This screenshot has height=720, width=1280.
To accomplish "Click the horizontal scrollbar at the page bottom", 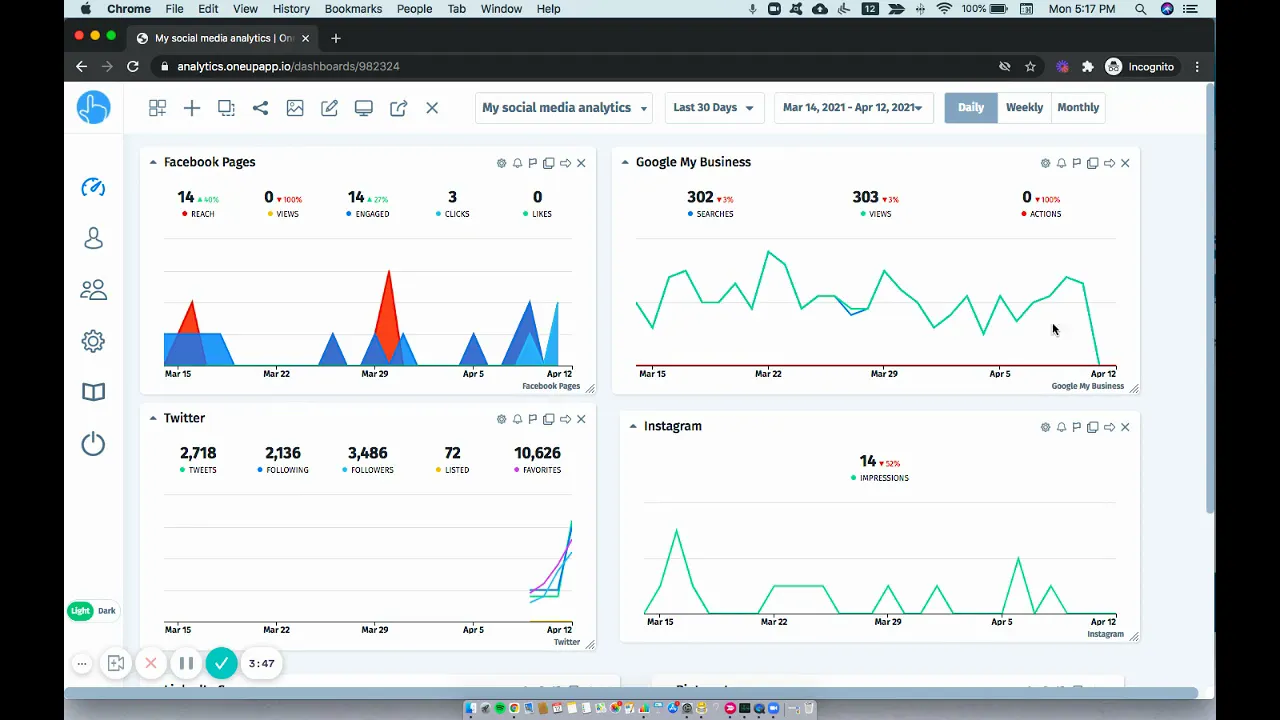I will [x=631, y=692].
